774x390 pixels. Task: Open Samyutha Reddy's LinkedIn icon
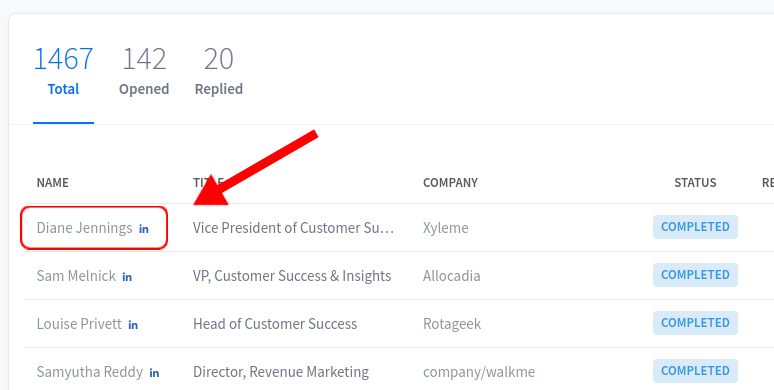(x=154, y=373)
